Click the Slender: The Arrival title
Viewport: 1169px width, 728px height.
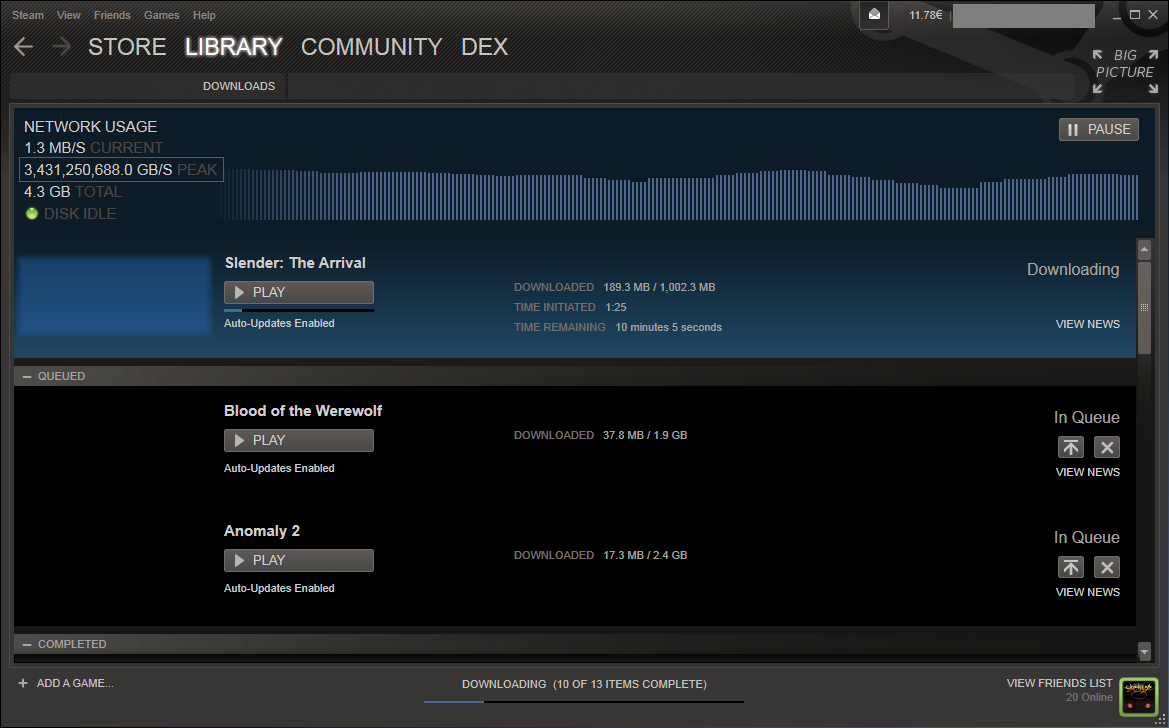point(295,263)
